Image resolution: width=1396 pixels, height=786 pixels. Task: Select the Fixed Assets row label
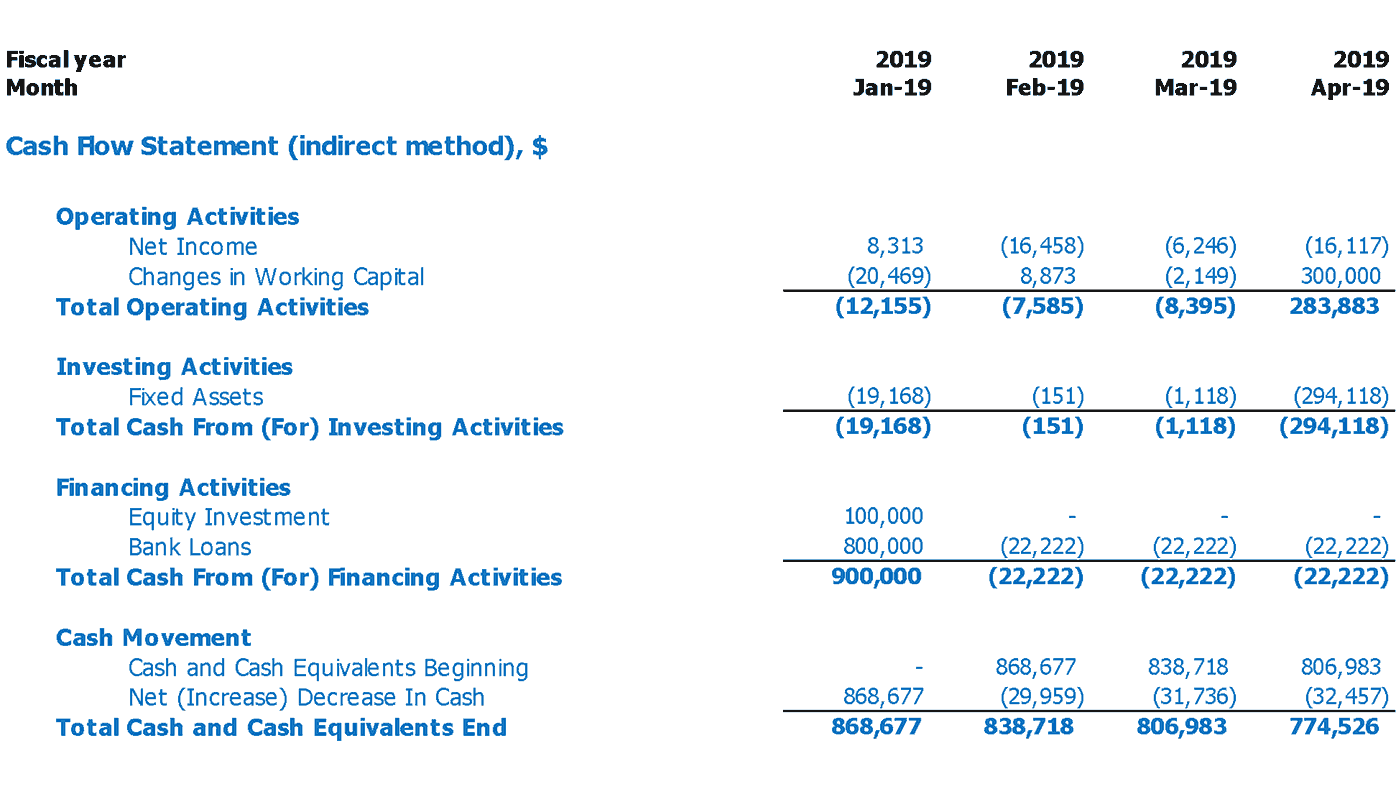[x=196, y=397]
